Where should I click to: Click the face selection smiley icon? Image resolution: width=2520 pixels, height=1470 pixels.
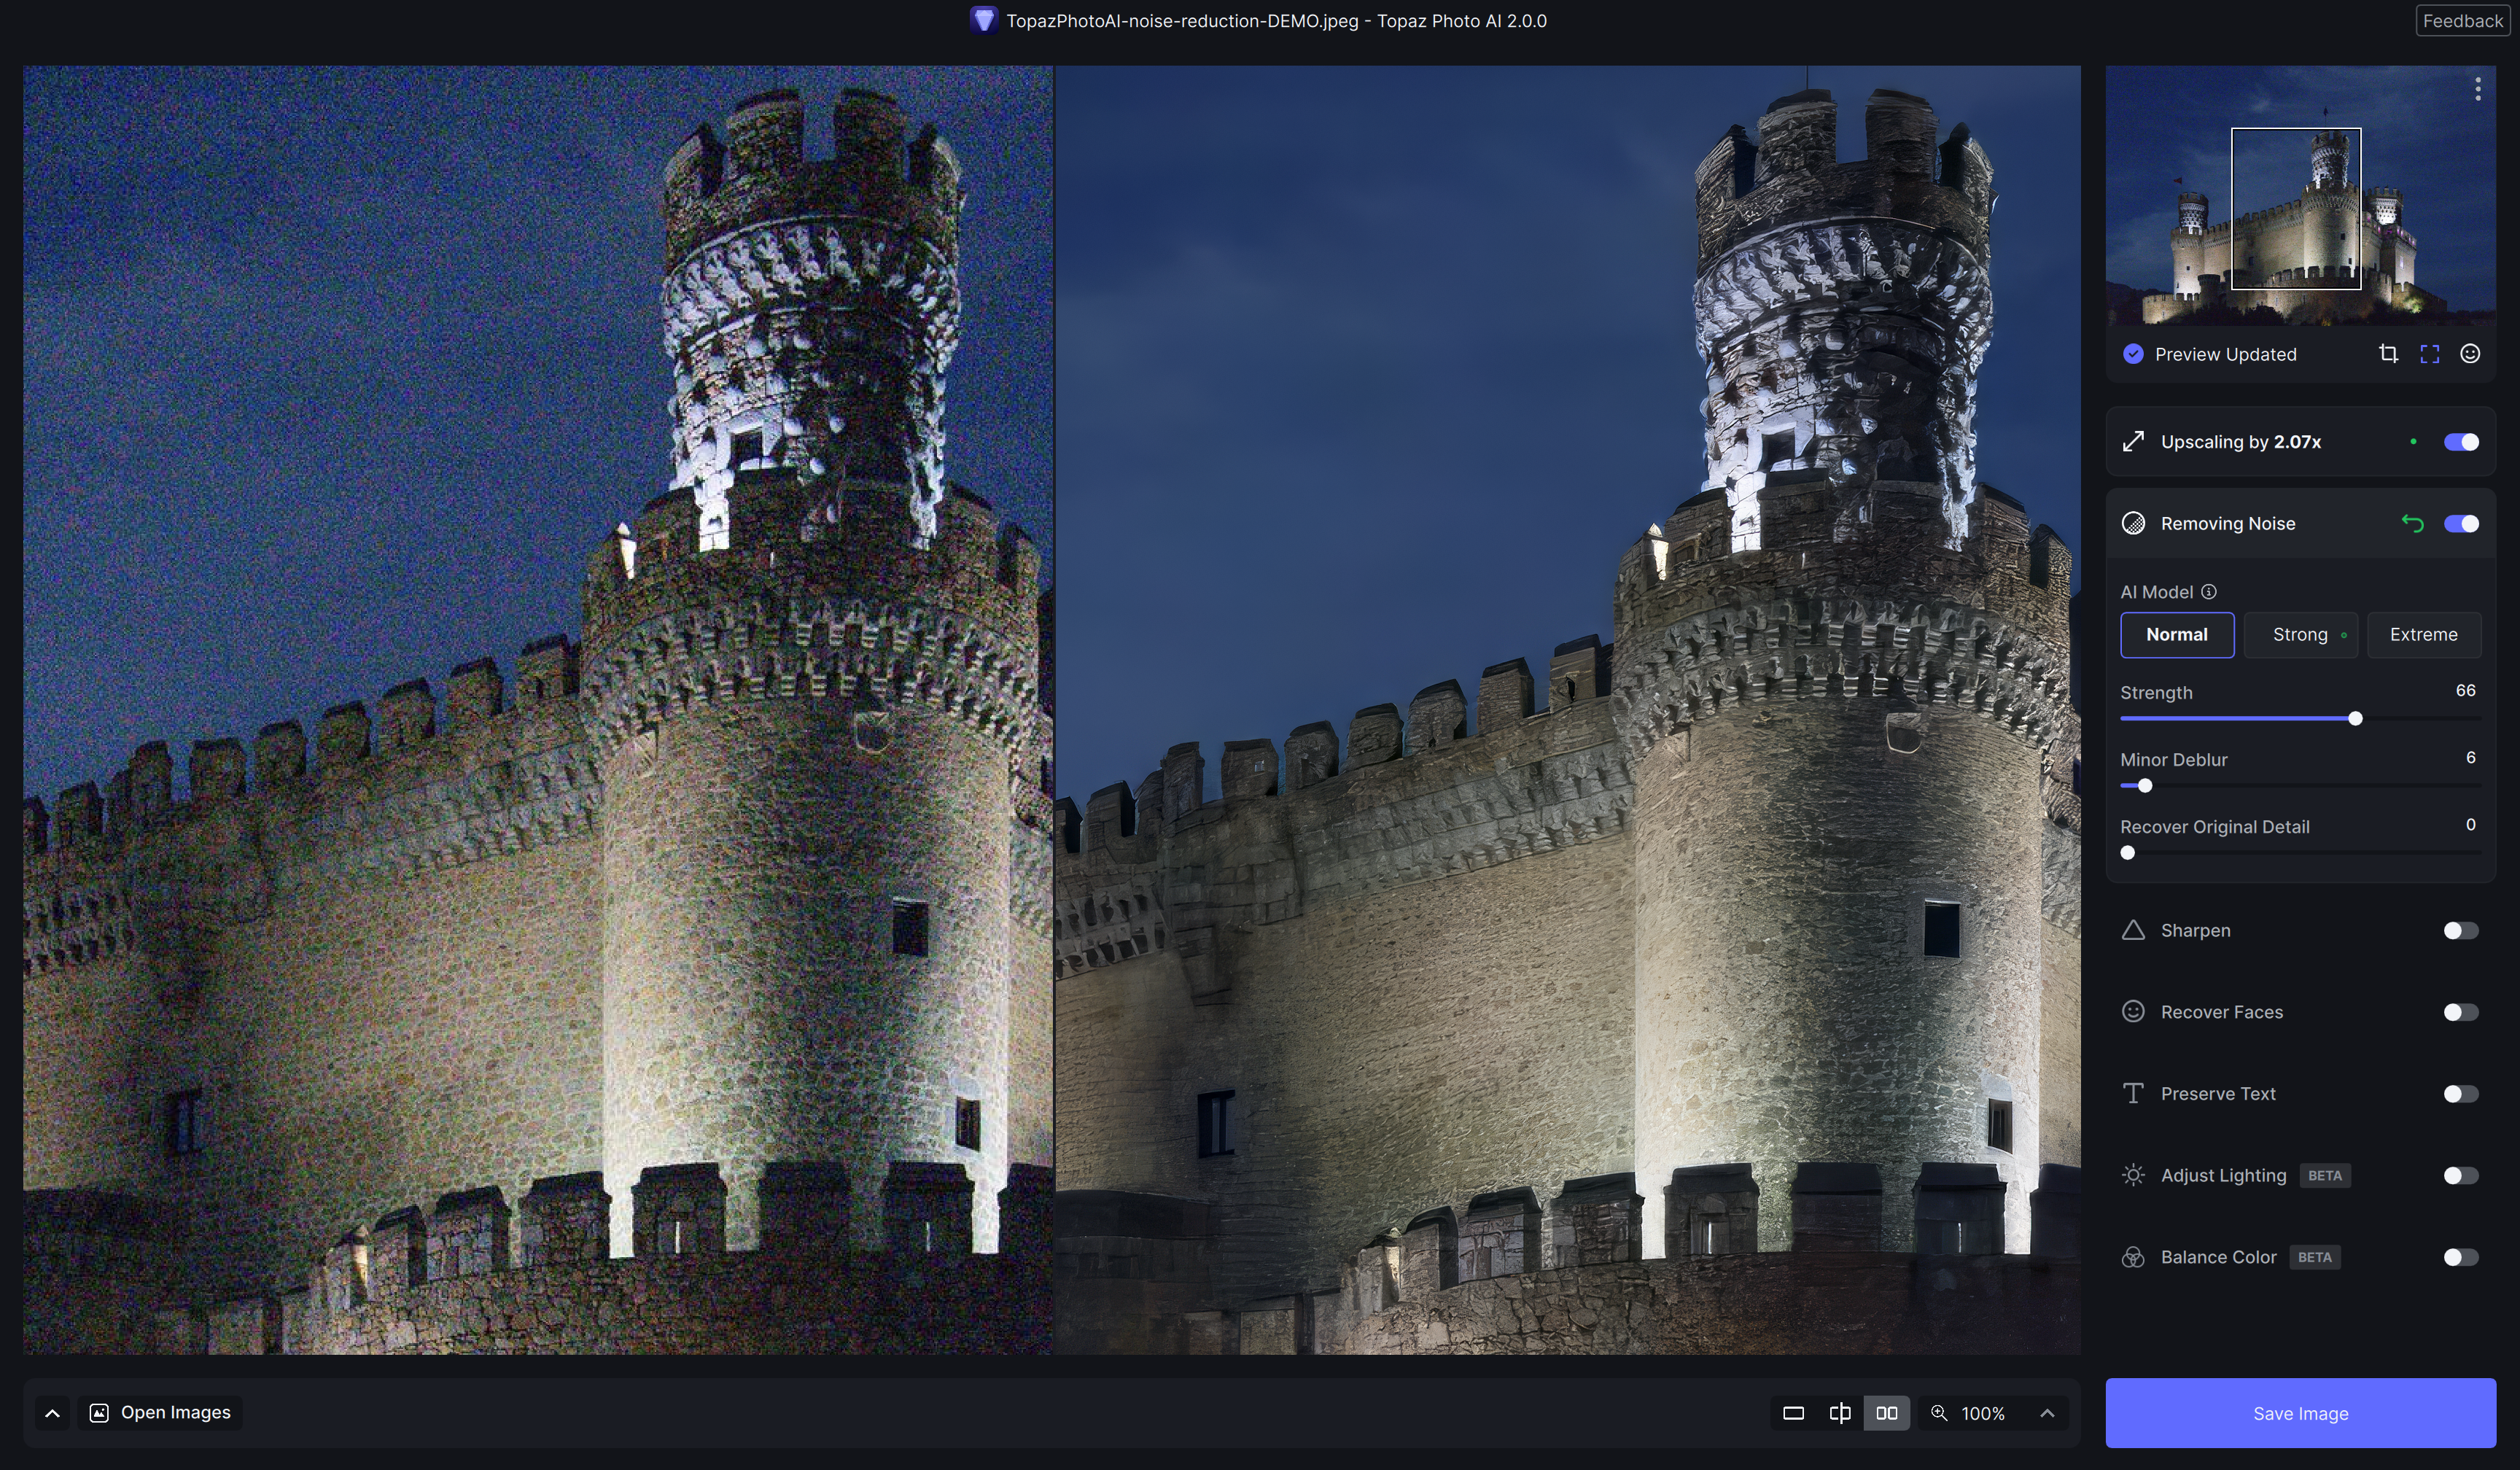tap(2469, 354)
